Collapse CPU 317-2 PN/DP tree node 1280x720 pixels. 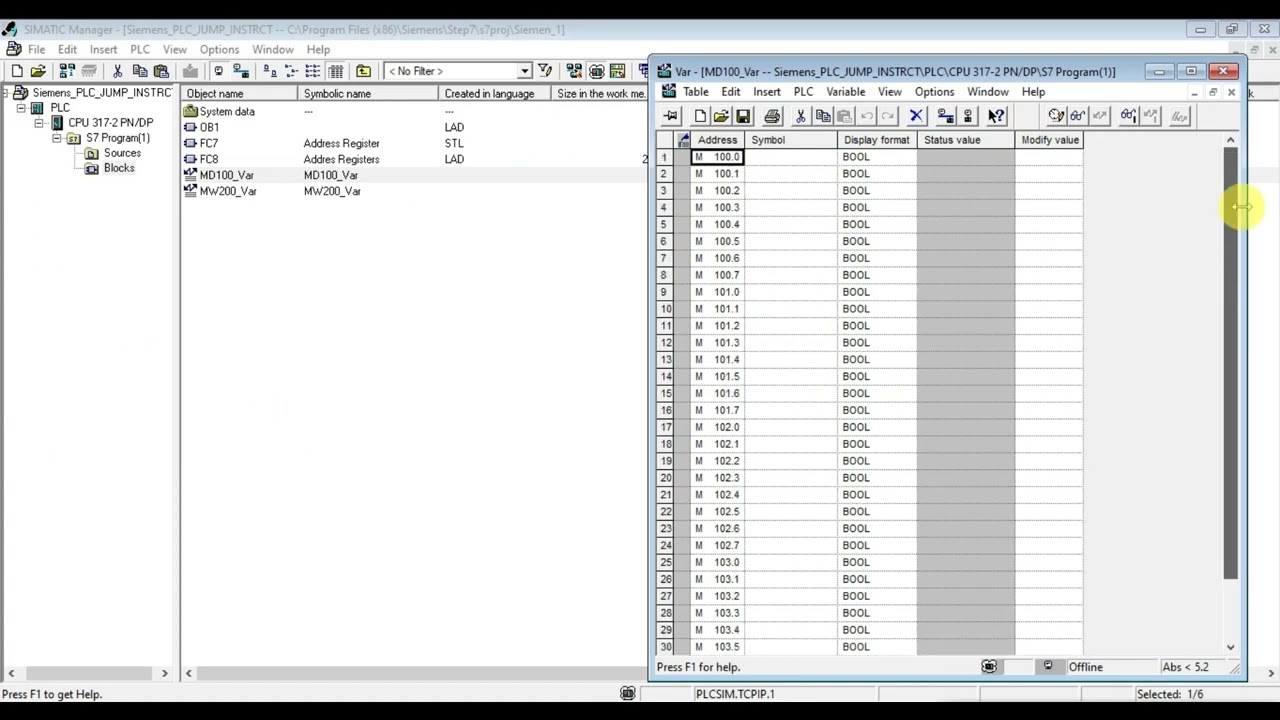(x=39, y=123)
